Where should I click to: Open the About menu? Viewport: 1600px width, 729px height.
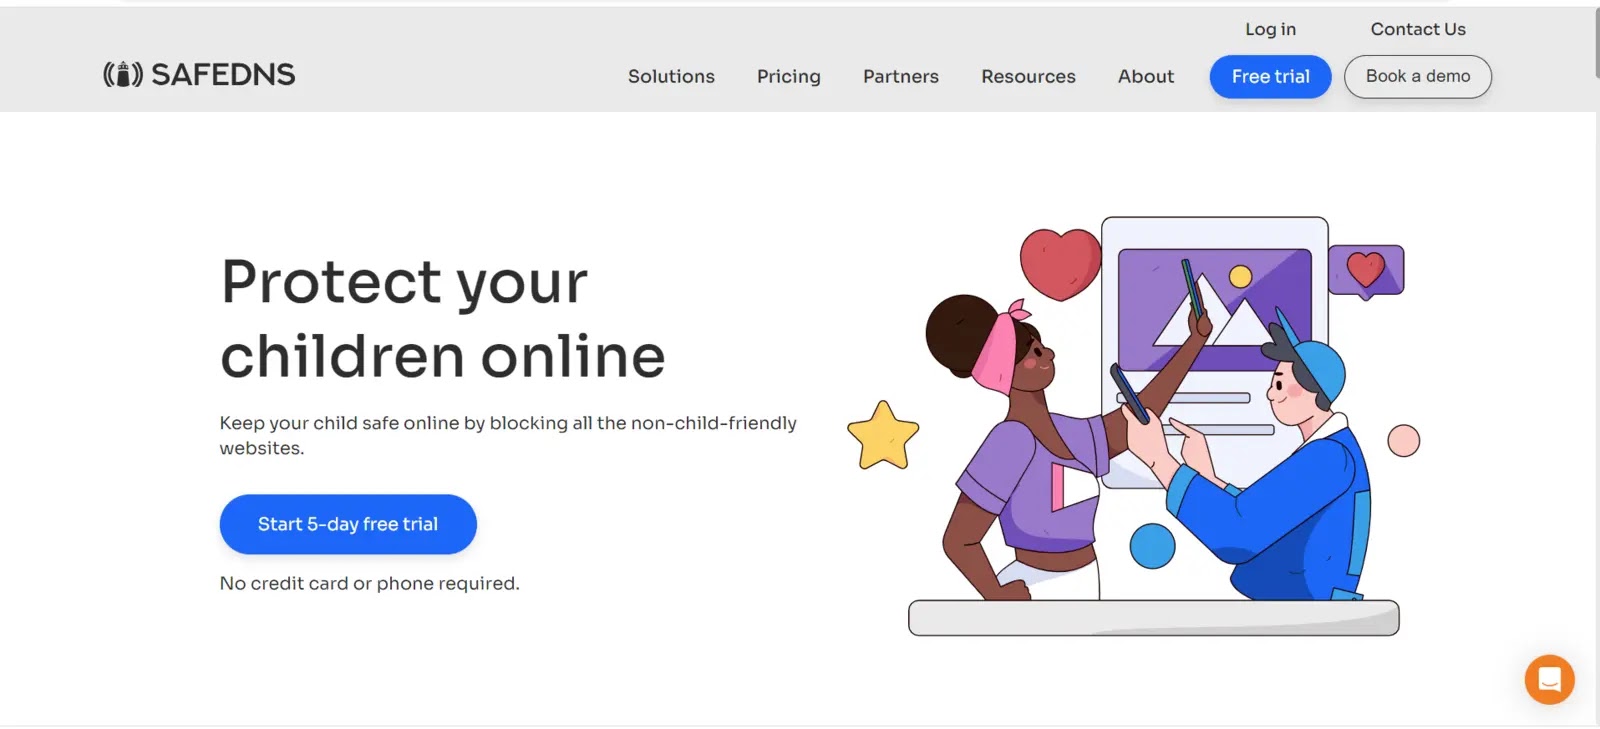1145,76
